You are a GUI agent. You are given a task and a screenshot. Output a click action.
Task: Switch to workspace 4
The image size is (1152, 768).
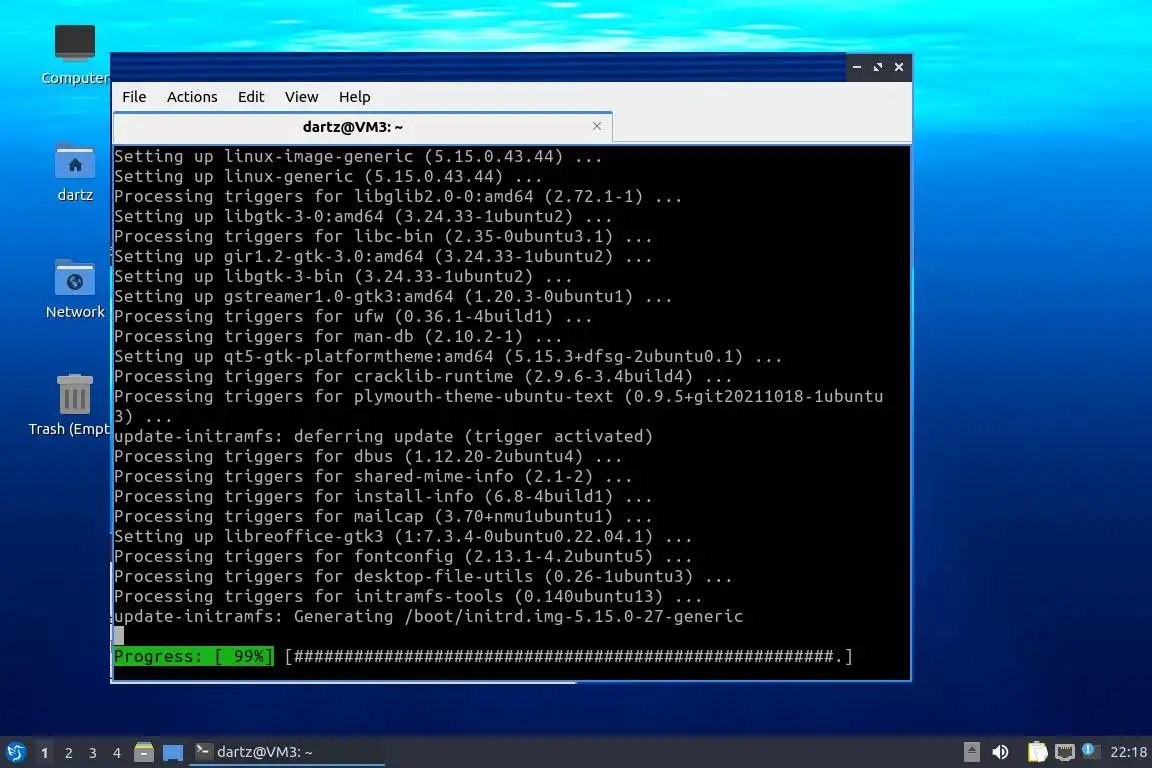pos(117,753)
